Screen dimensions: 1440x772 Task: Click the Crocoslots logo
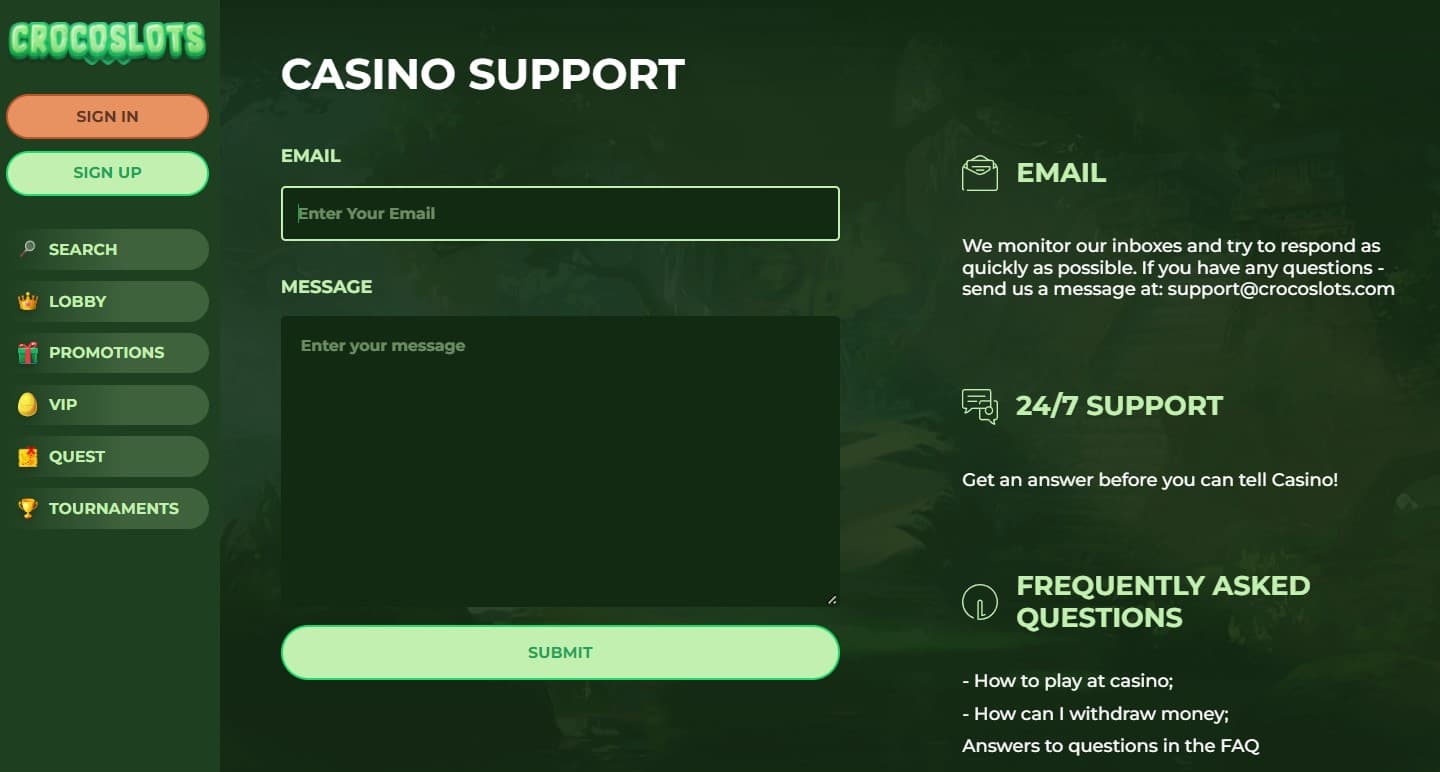pos(107,42)
